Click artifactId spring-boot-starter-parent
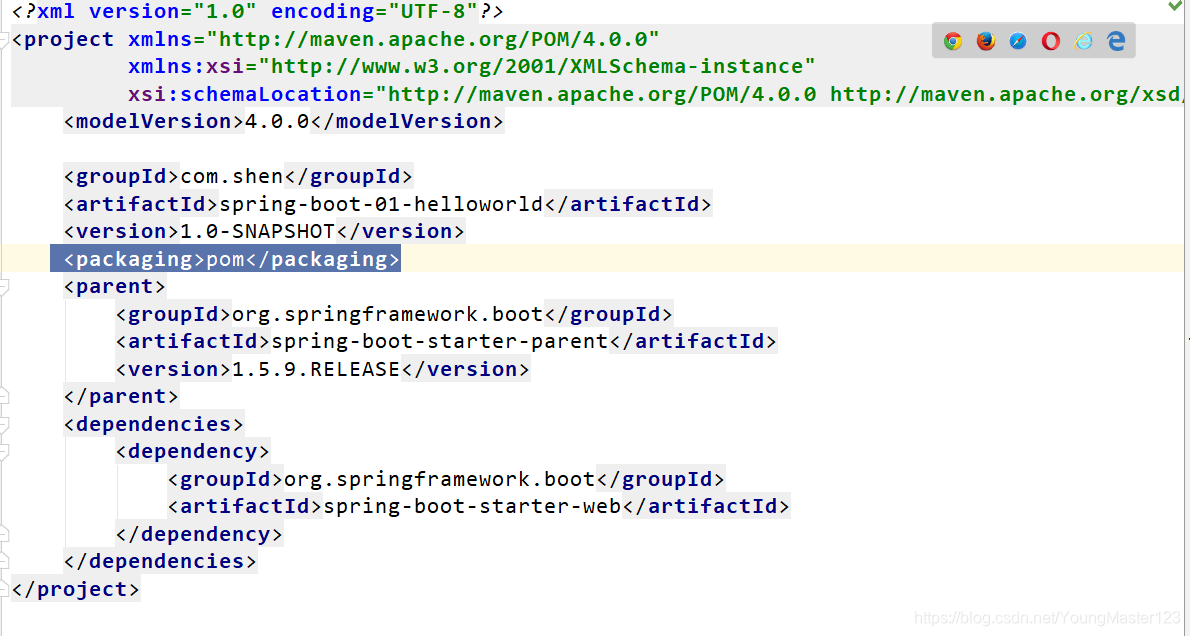Image resolution: width=1190 pixels, height=636 pixels. click(439, 342)
